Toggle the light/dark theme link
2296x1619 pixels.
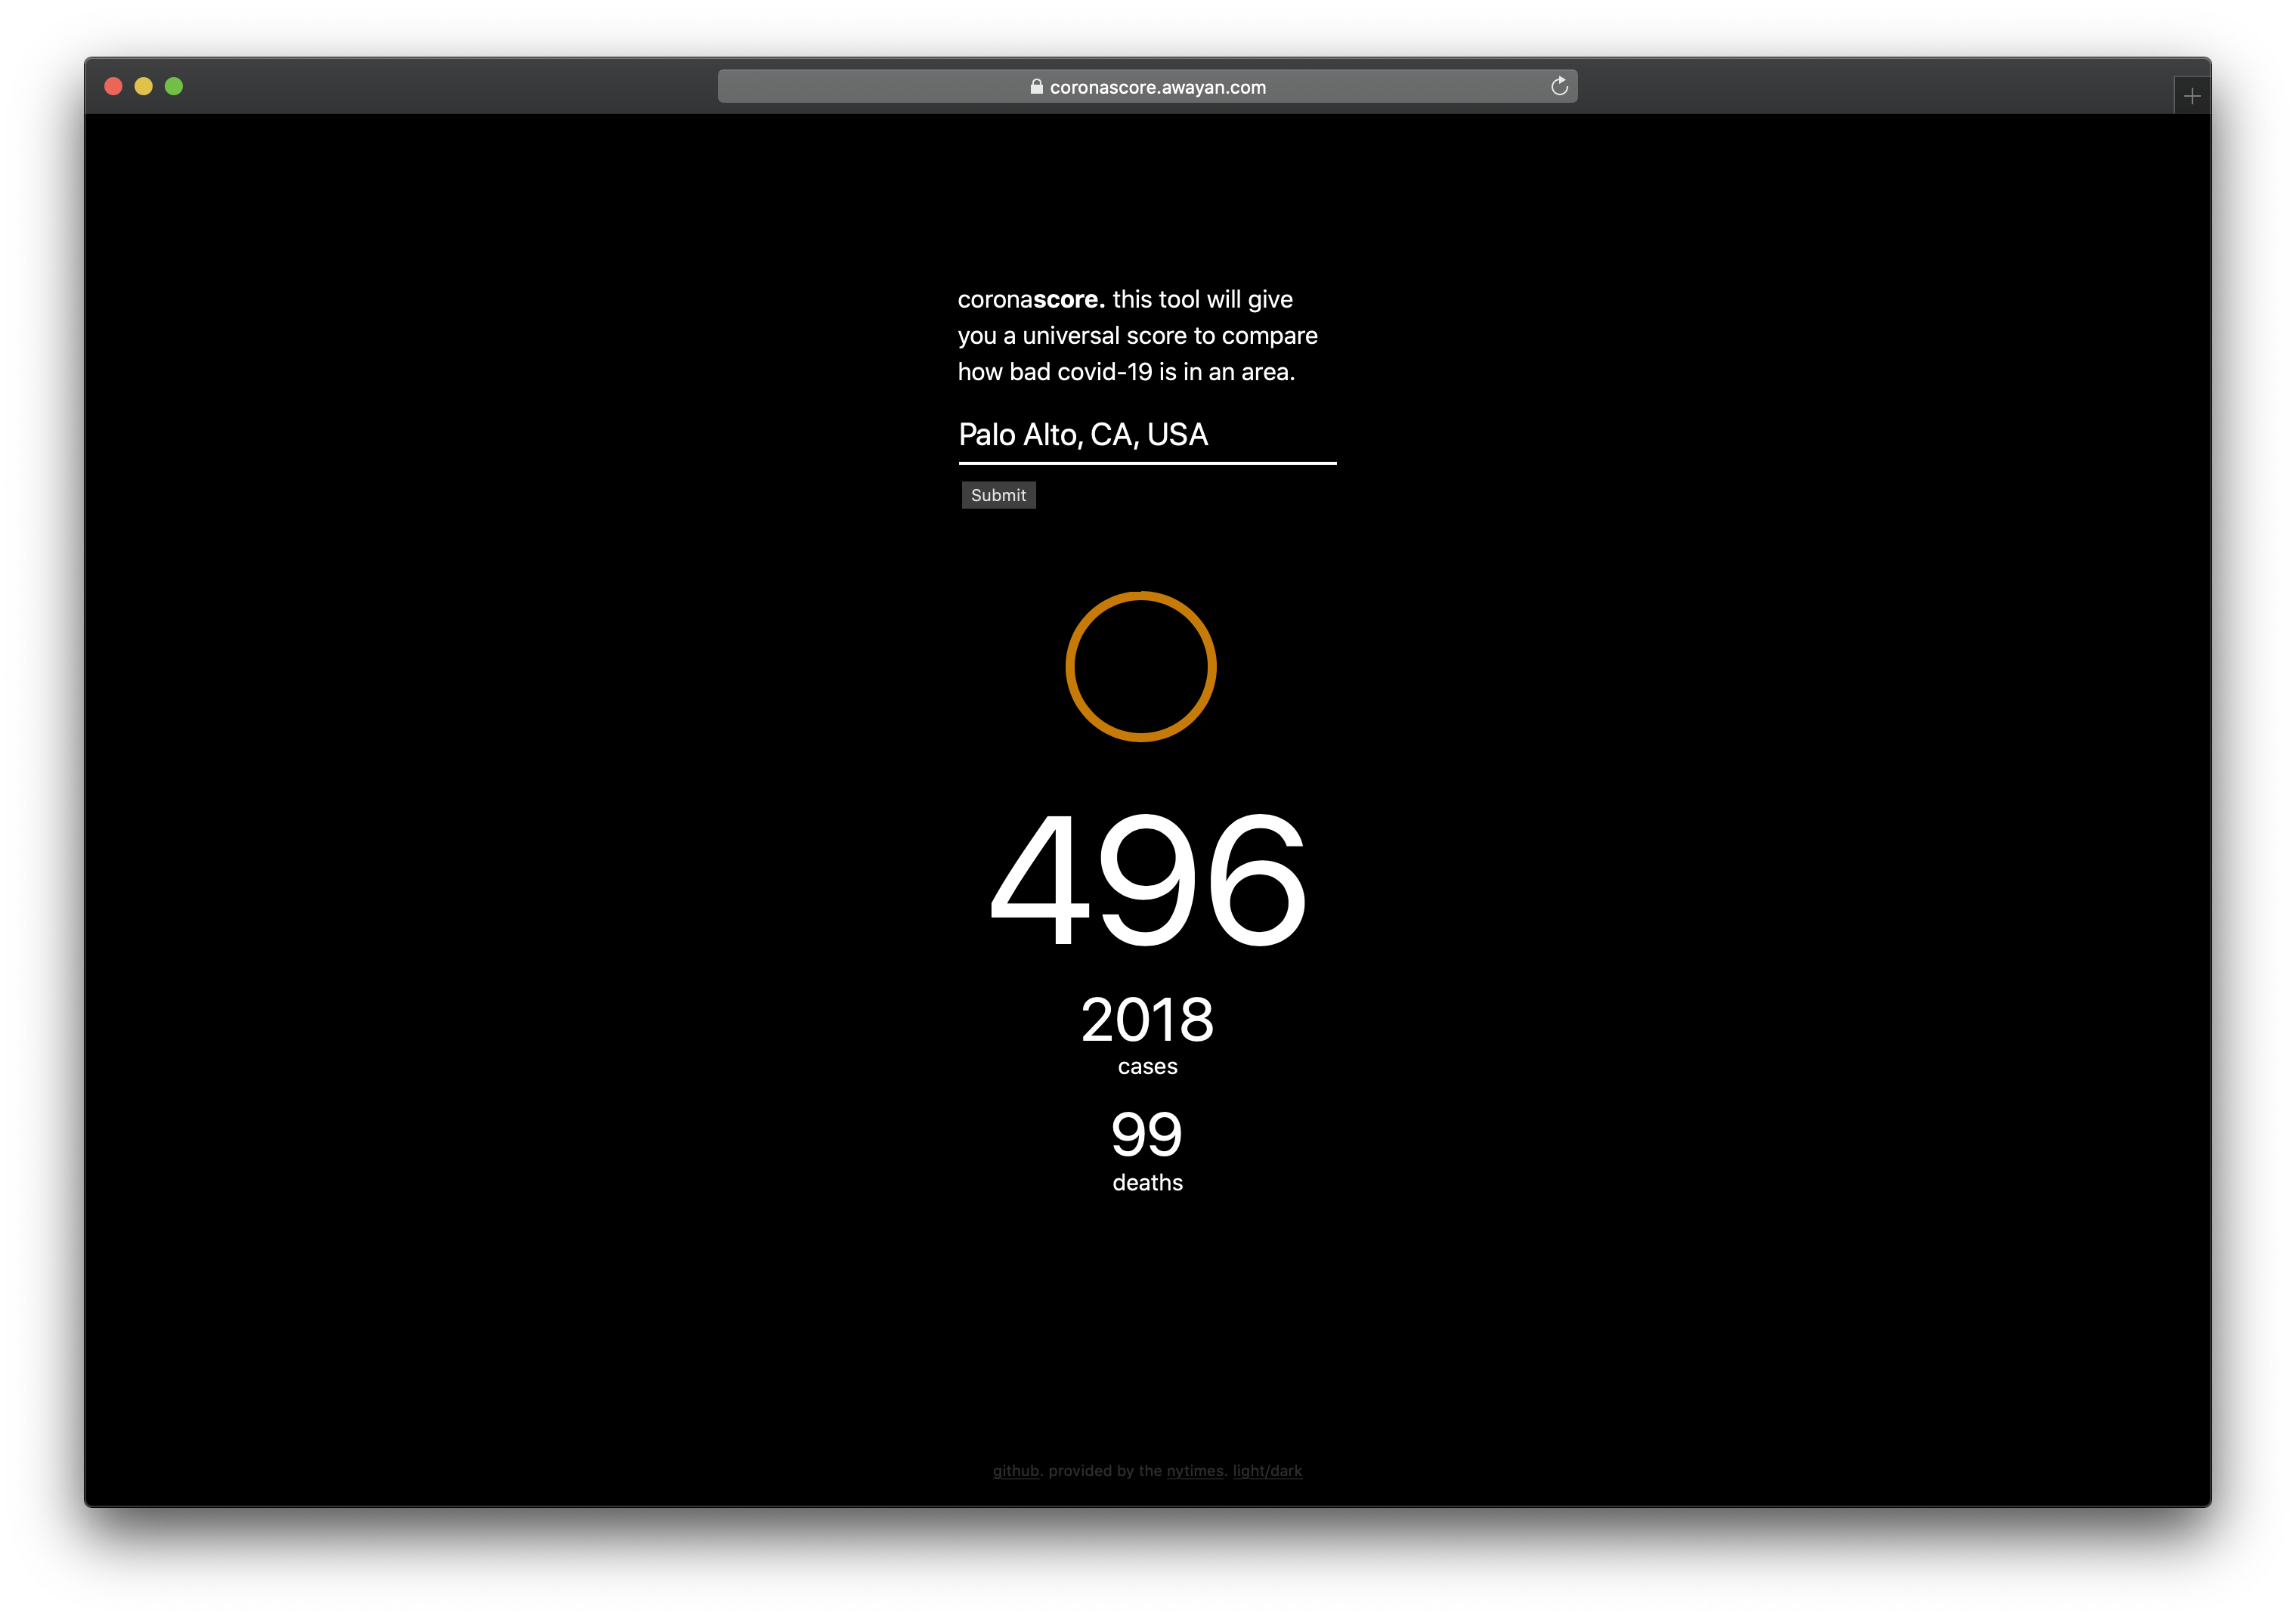(1267, 1471)
